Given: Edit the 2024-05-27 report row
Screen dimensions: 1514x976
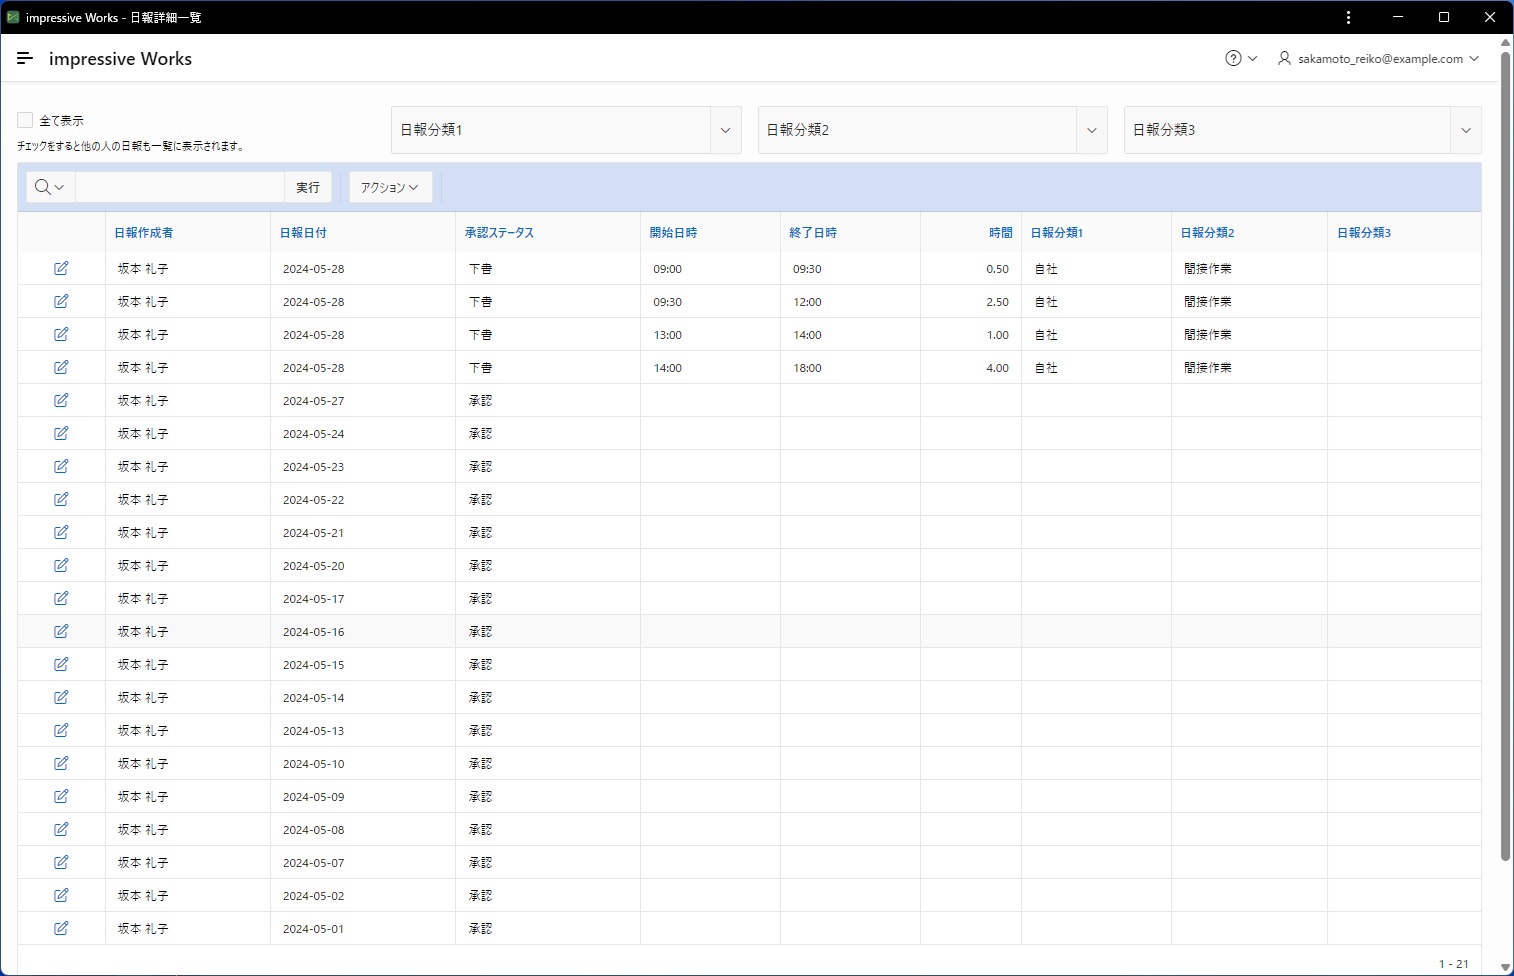Looking at the screenshot, I should click(x=61, y=400).
